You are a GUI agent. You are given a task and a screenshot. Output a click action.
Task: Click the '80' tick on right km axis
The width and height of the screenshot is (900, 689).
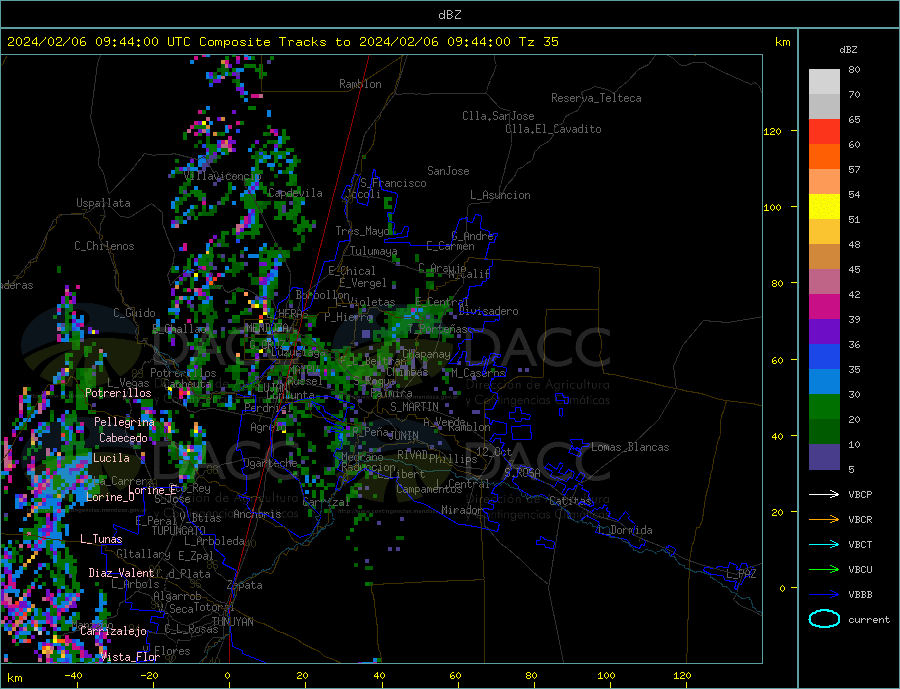click(777, 283)
